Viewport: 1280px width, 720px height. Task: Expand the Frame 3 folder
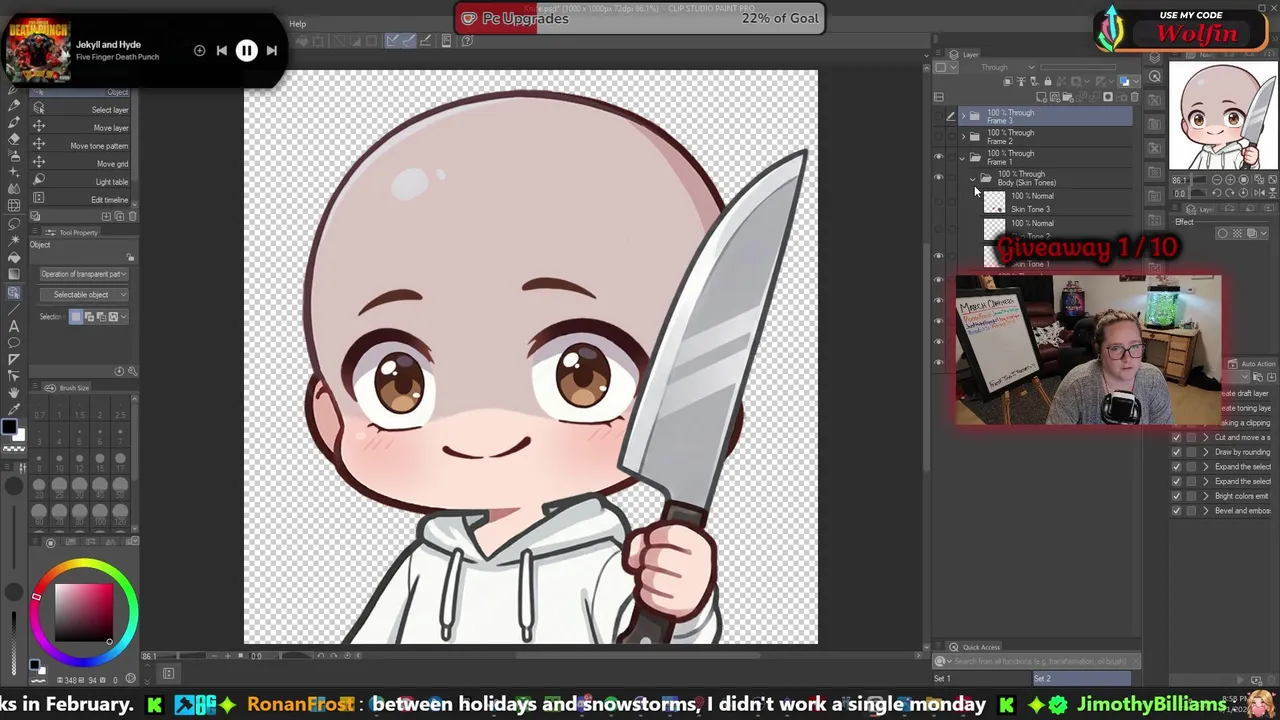tap(963, 116)
